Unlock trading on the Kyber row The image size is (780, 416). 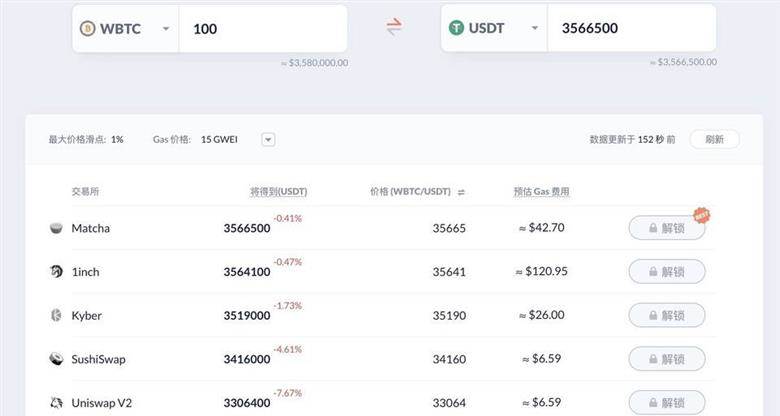(667, 315)
